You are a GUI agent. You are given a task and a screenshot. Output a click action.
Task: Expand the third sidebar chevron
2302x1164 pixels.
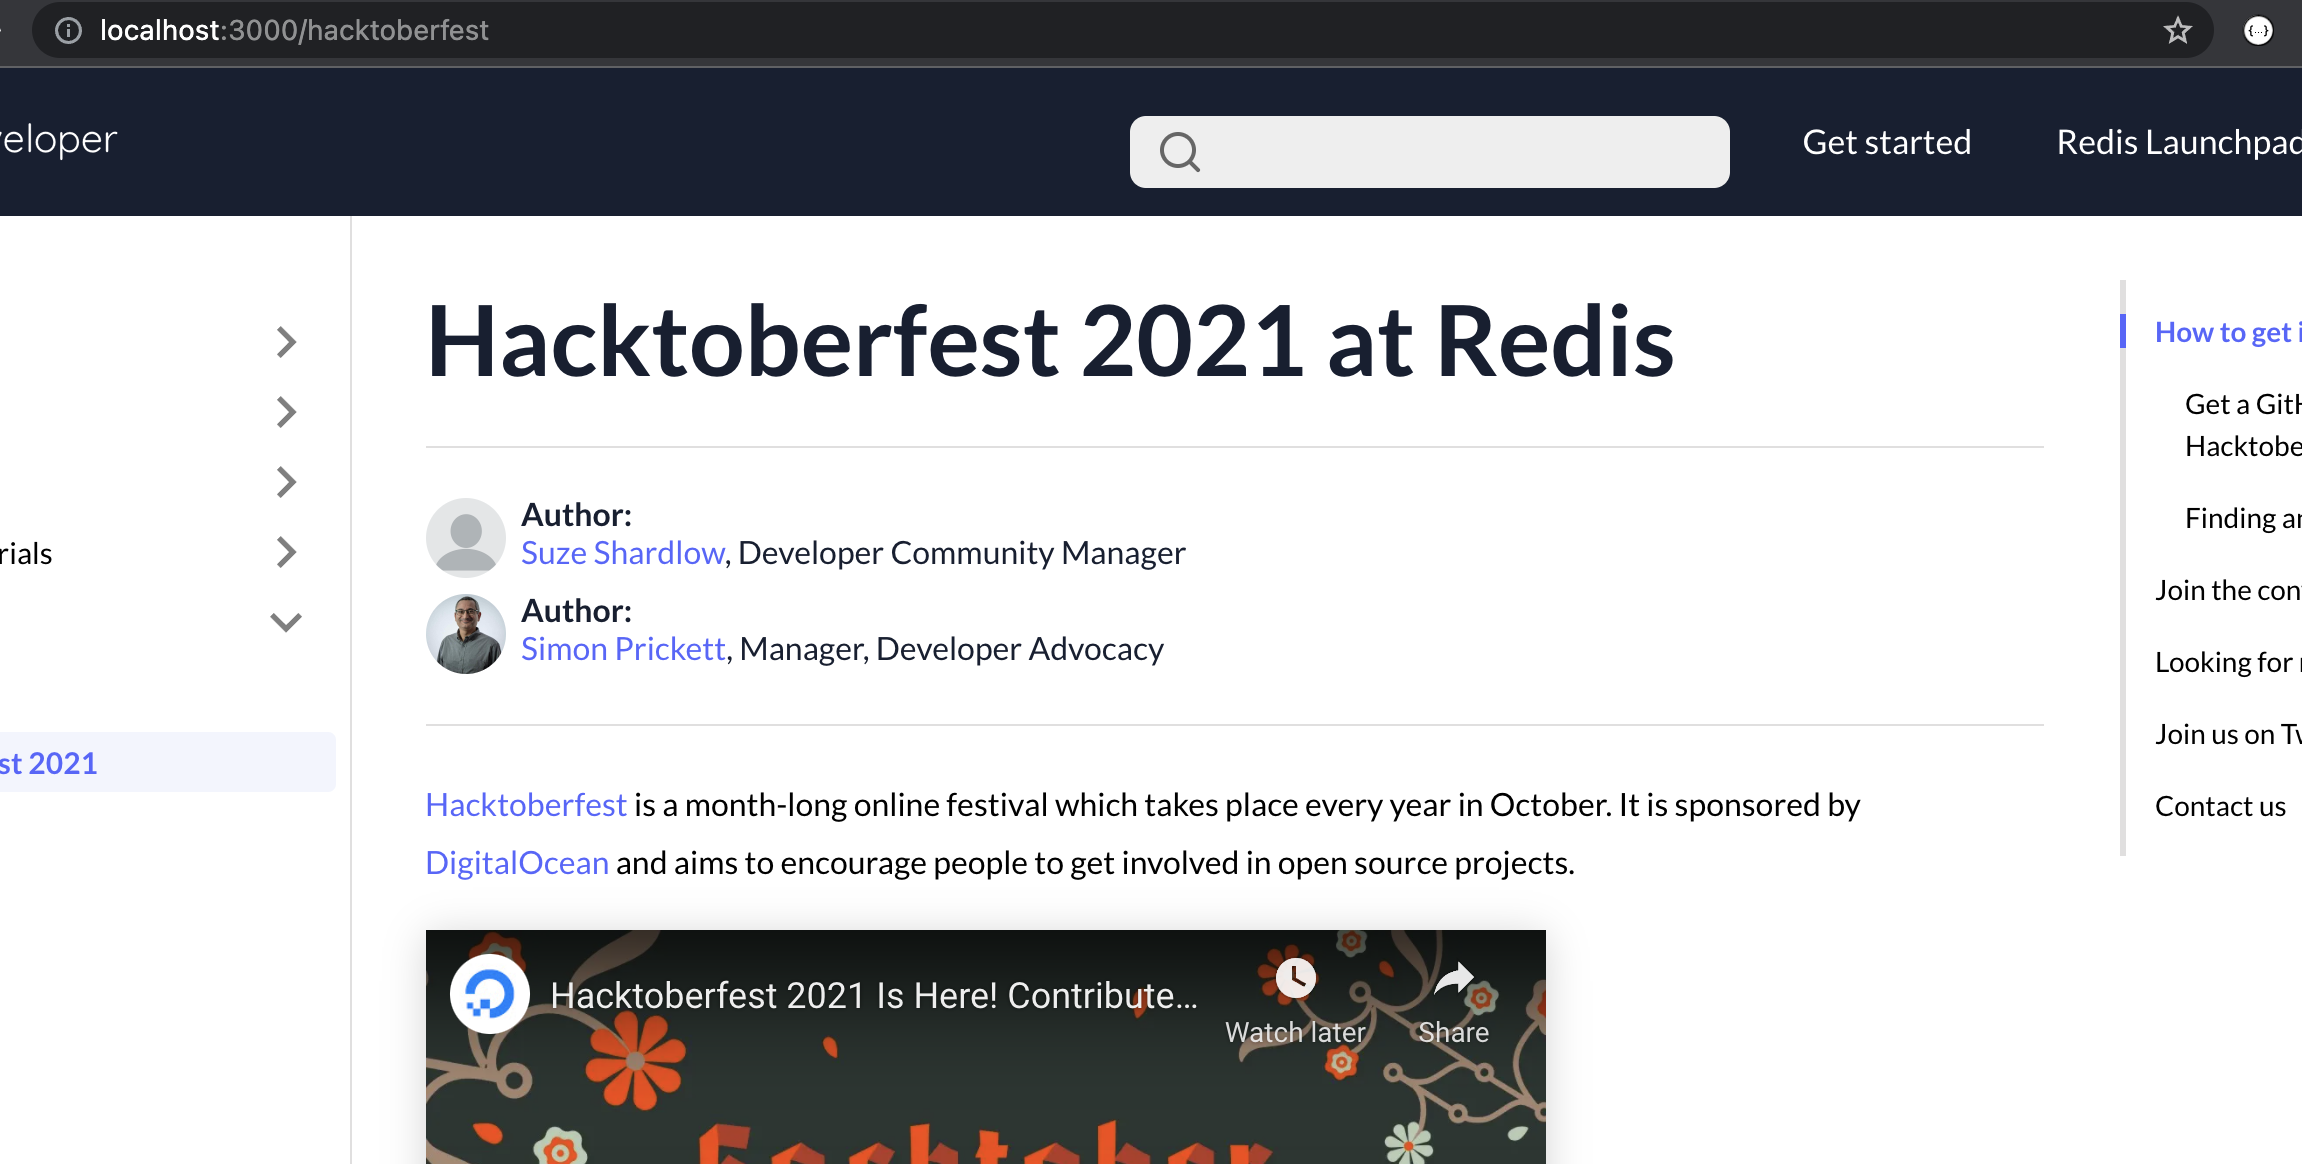click(286, 482)
